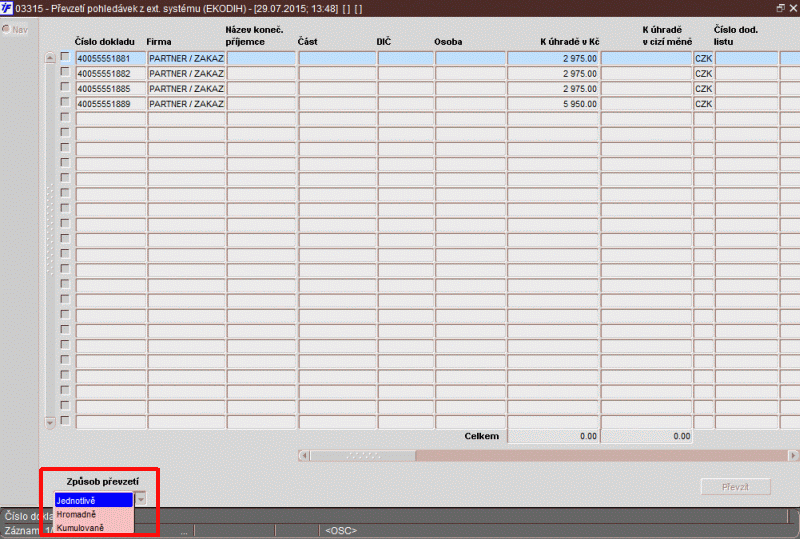The height and width of the screenshot is (539, 800).
Task: Select cell with document number 40055551882
Action: pyautogui.click(x=111, y=74)
